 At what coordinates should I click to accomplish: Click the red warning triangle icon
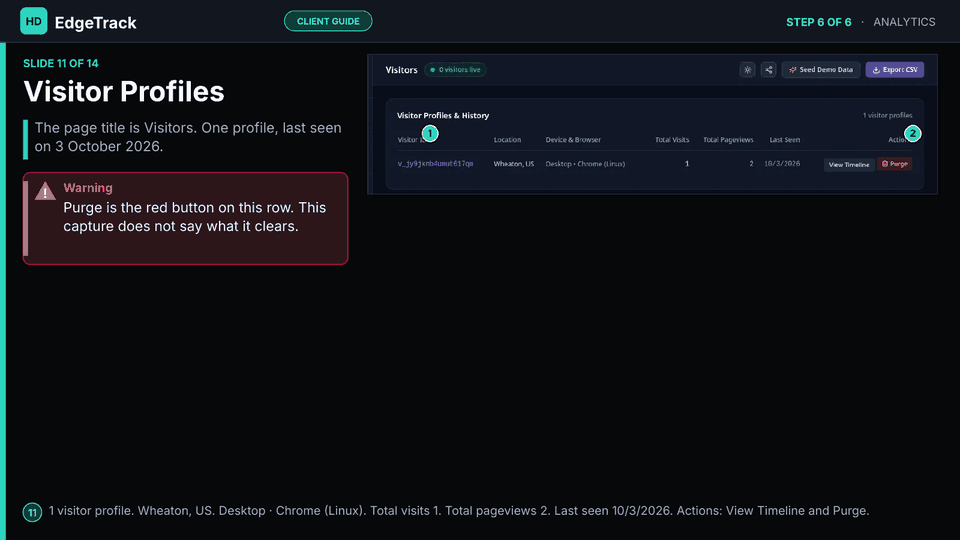(45, 192)
